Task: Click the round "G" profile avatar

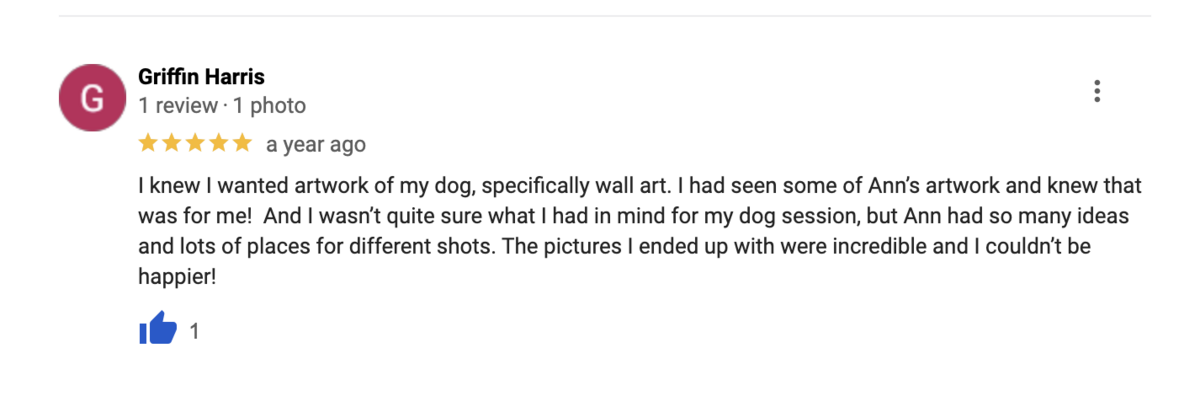Action: tap(93, 99)
